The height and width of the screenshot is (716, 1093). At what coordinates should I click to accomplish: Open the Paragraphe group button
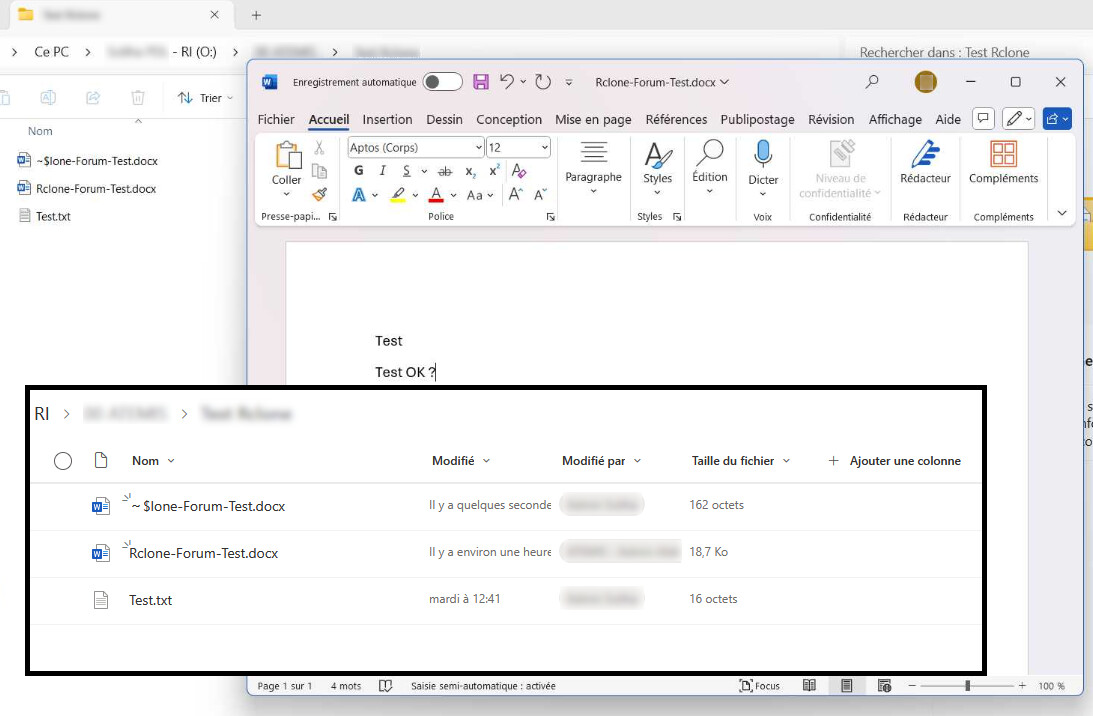point(593,167)
